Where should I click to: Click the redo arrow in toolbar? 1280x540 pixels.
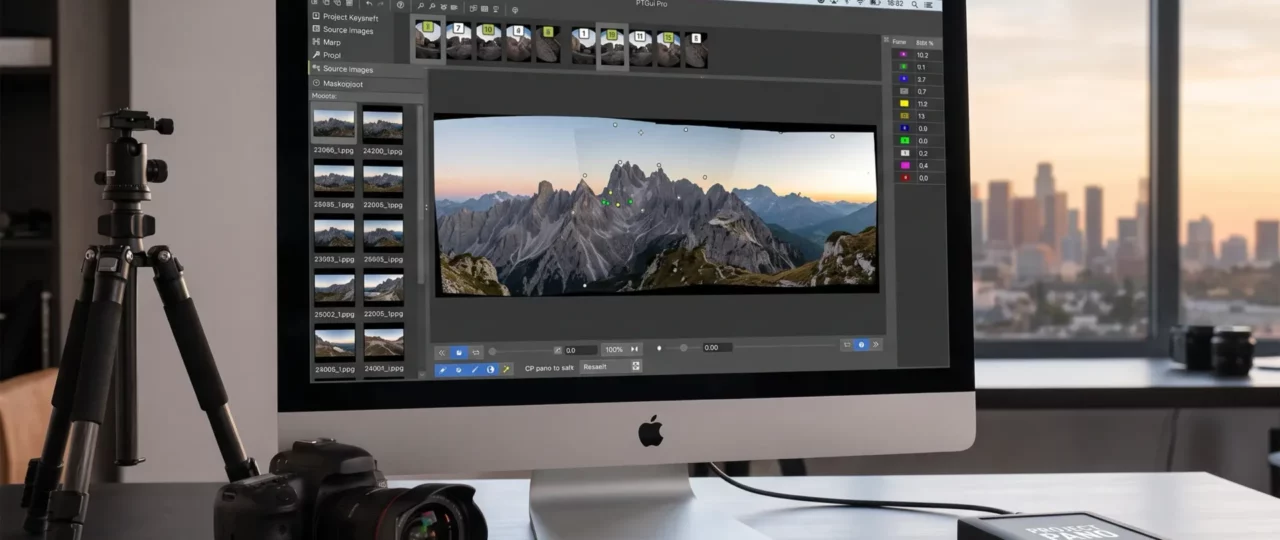tap(381, 4)
